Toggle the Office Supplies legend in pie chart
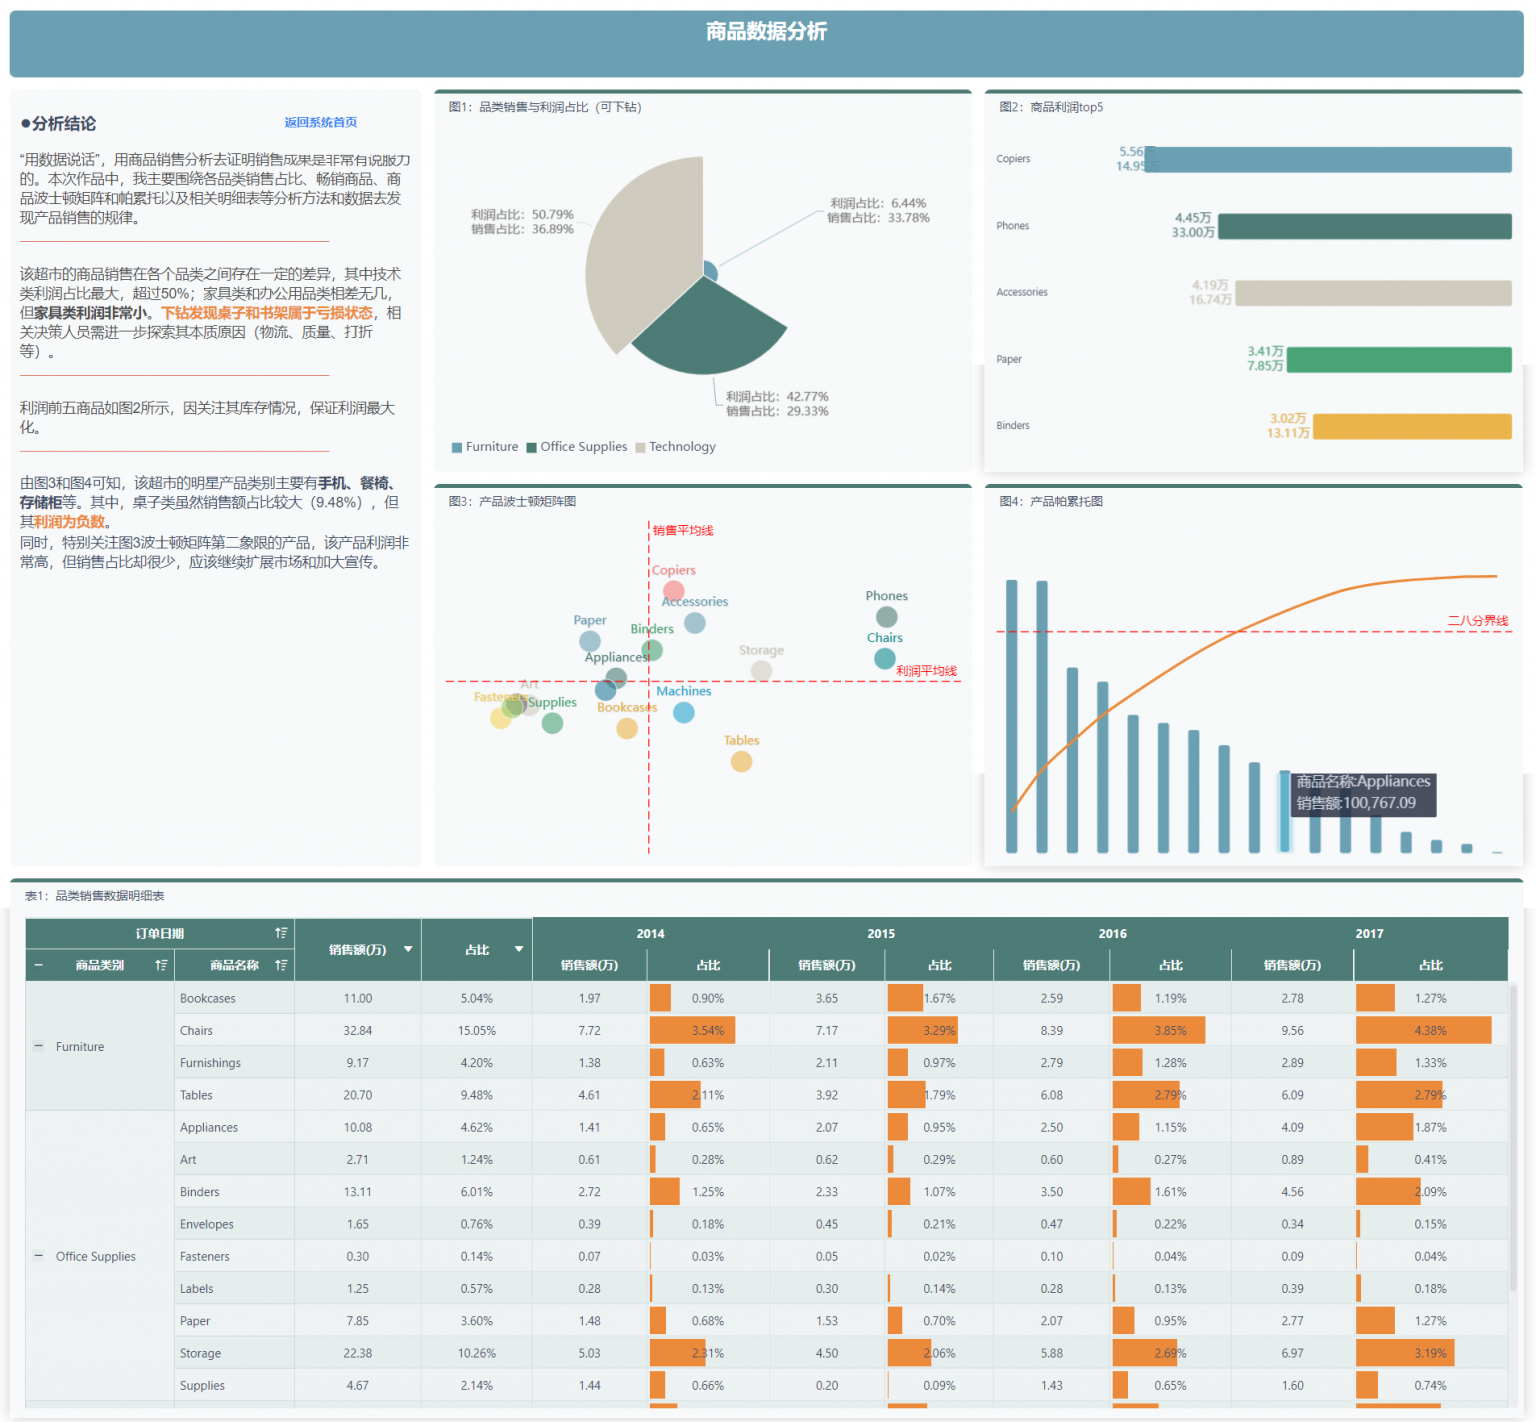 (577, 447)
